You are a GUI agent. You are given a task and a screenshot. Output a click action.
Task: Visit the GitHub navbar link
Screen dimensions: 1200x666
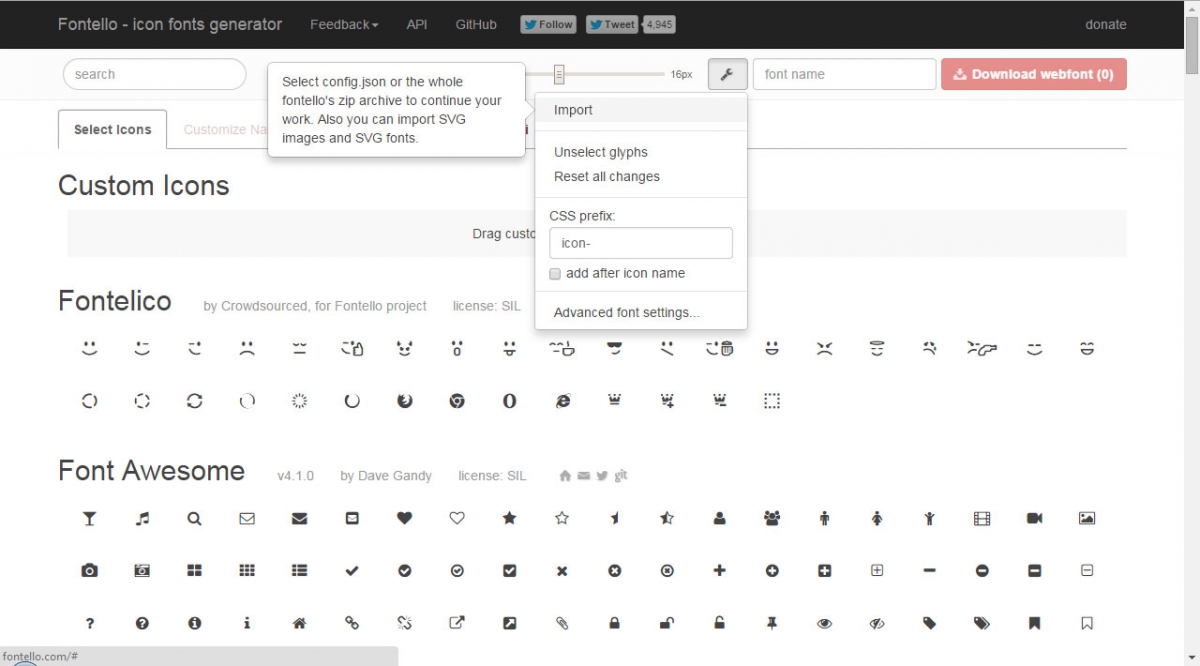tap(476, 24)
